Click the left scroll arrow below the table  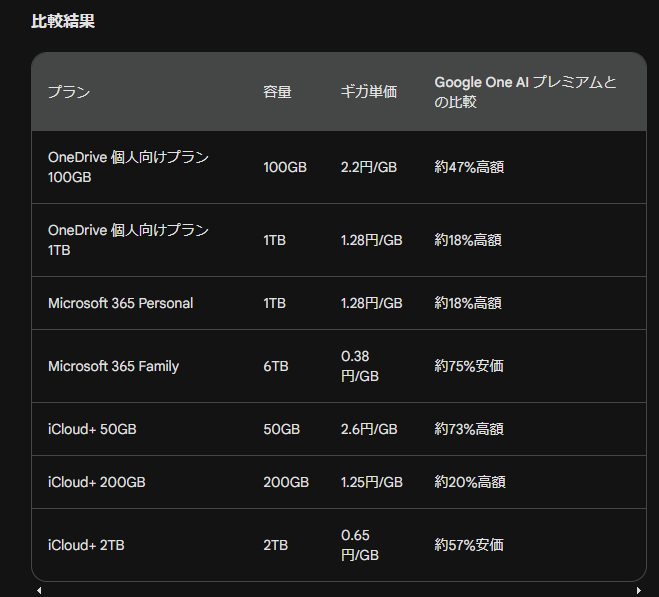click(x=39, y=590)
